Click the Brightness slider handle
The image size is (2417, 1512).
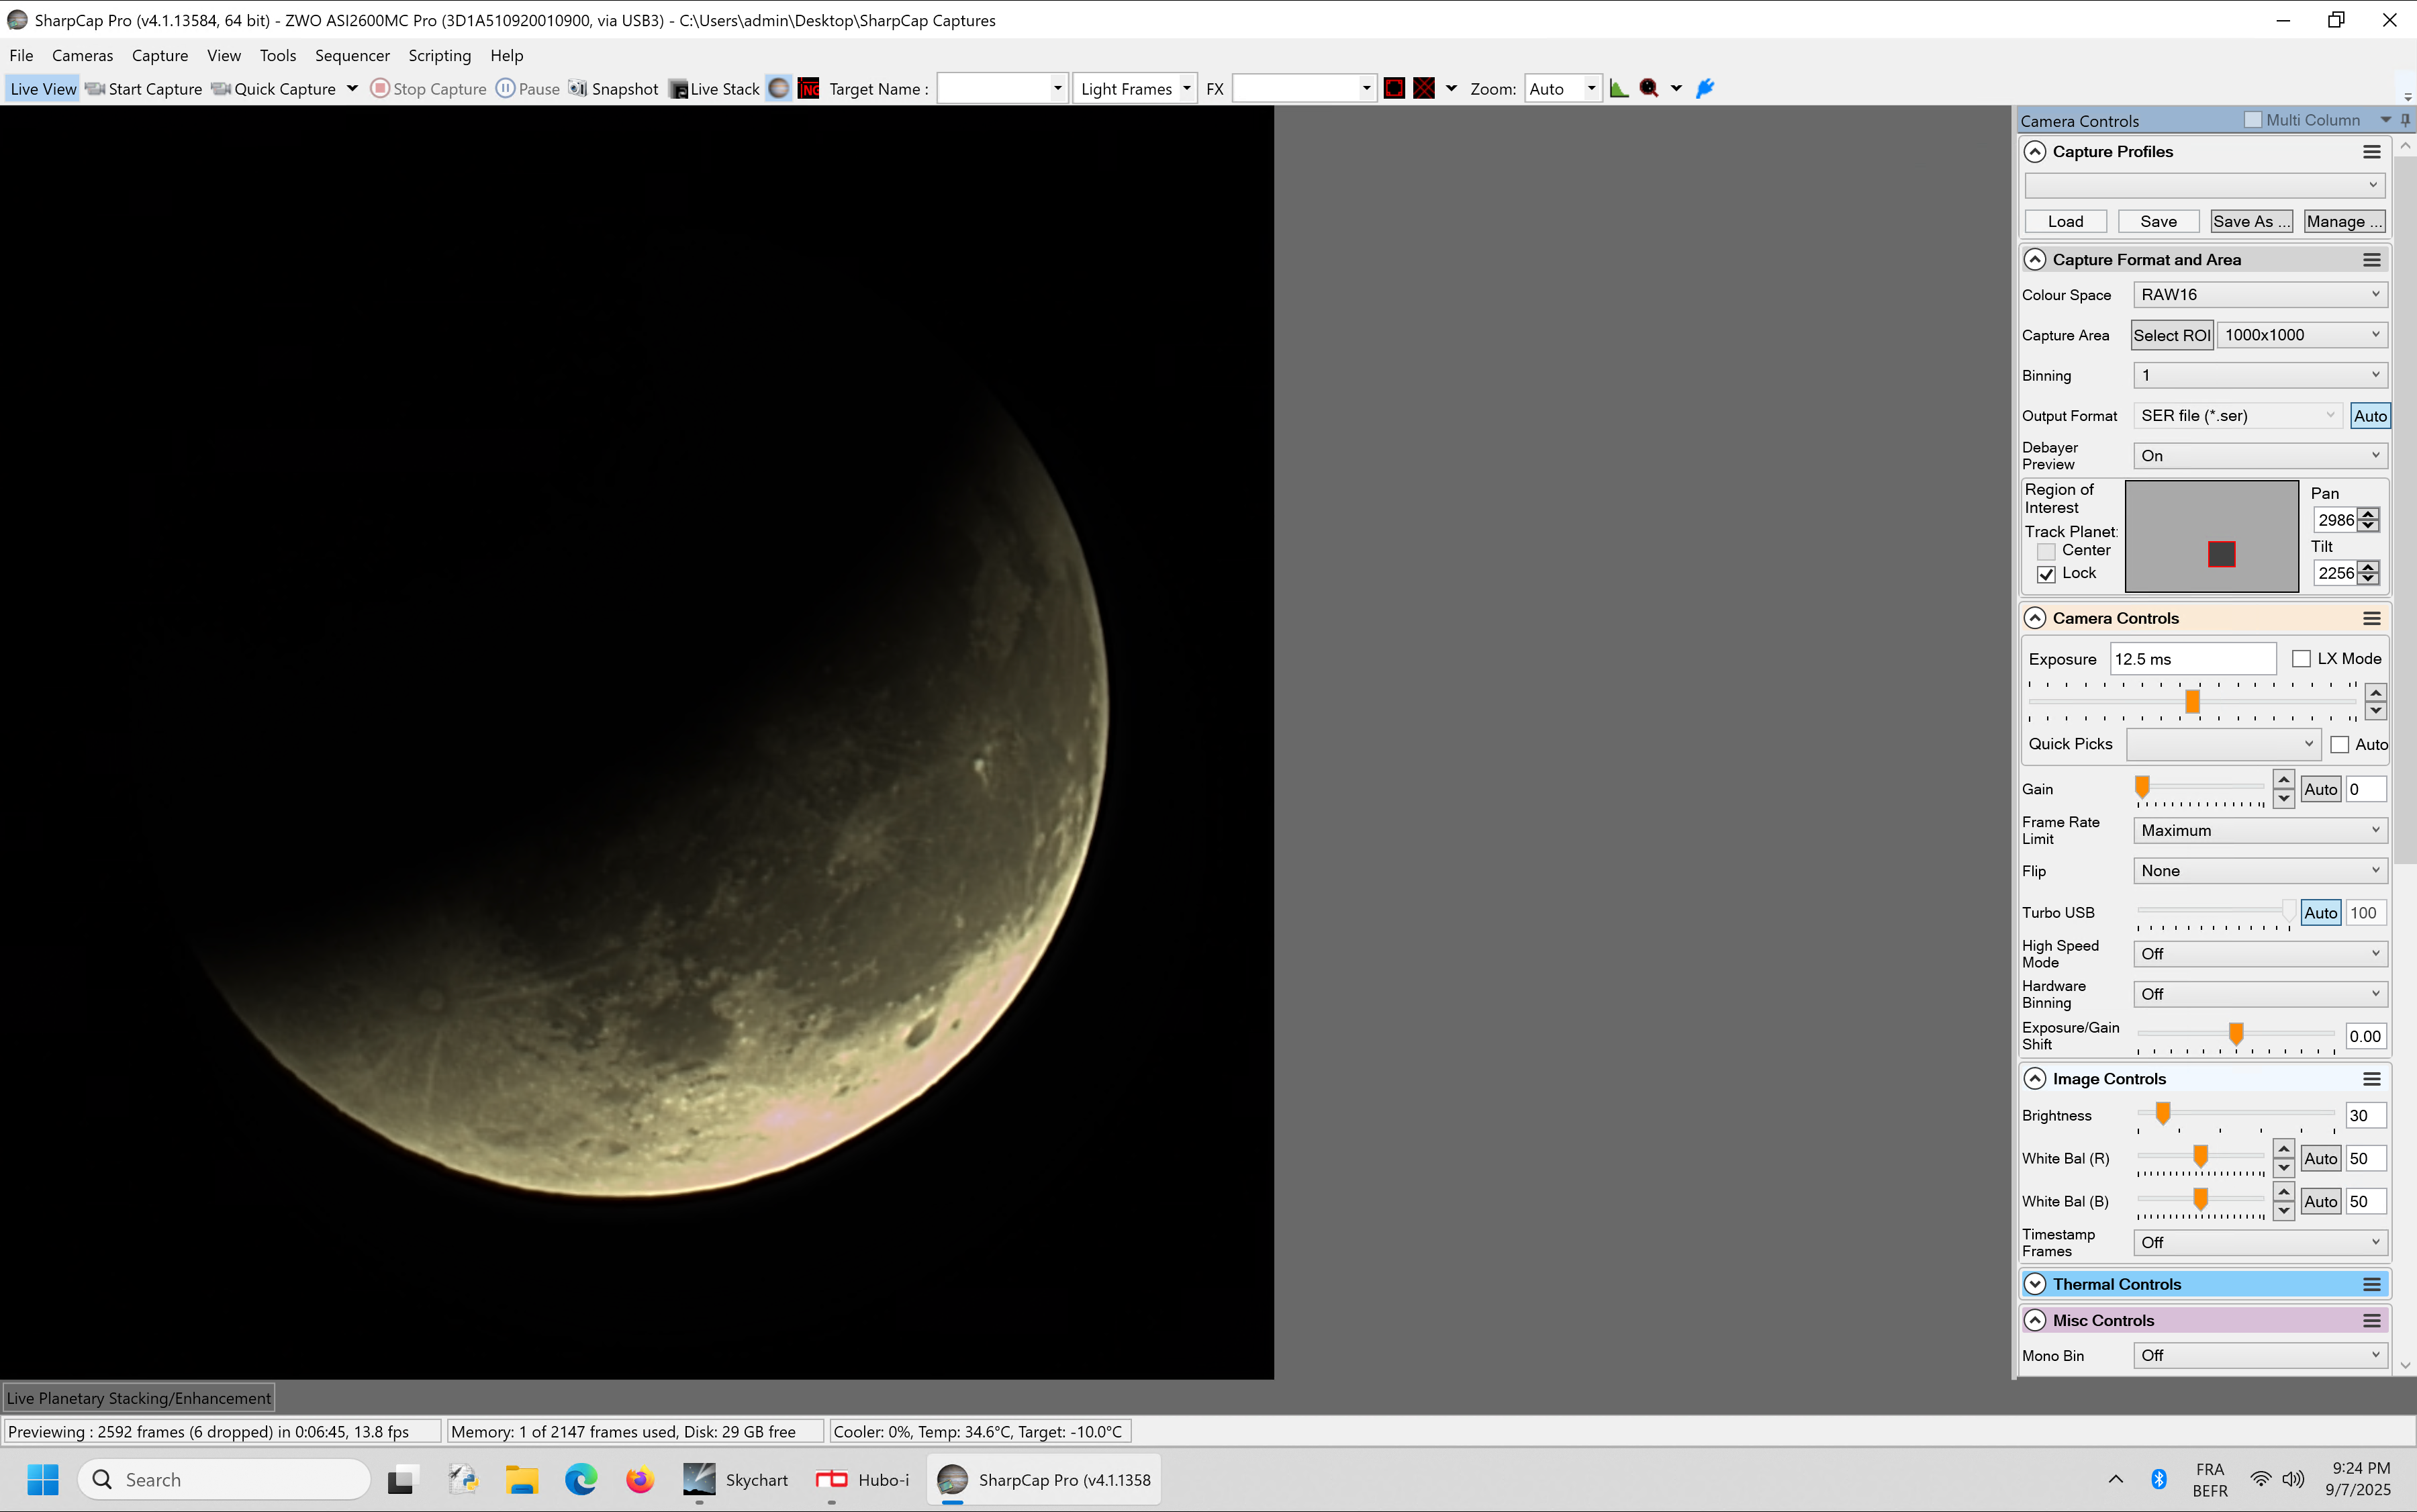click(2163, 1113)
